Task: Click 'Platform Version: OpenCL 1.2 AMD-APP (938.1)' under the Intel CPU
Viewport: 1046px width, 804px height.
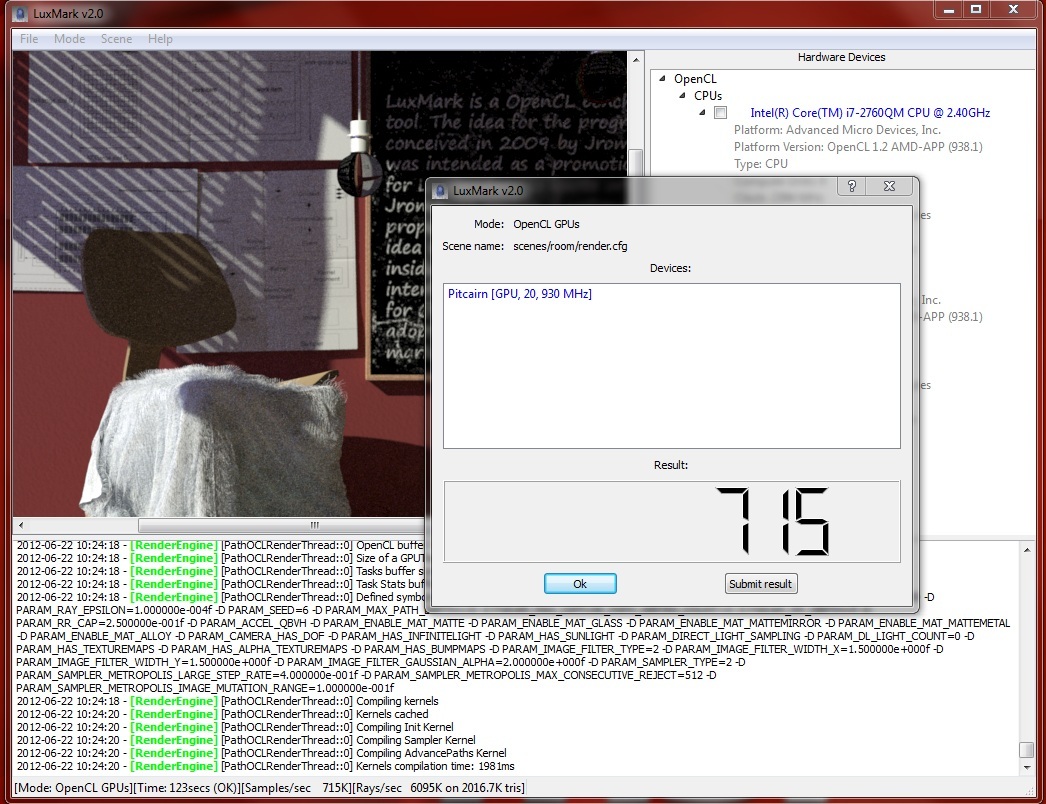Action: pos(858,147)
